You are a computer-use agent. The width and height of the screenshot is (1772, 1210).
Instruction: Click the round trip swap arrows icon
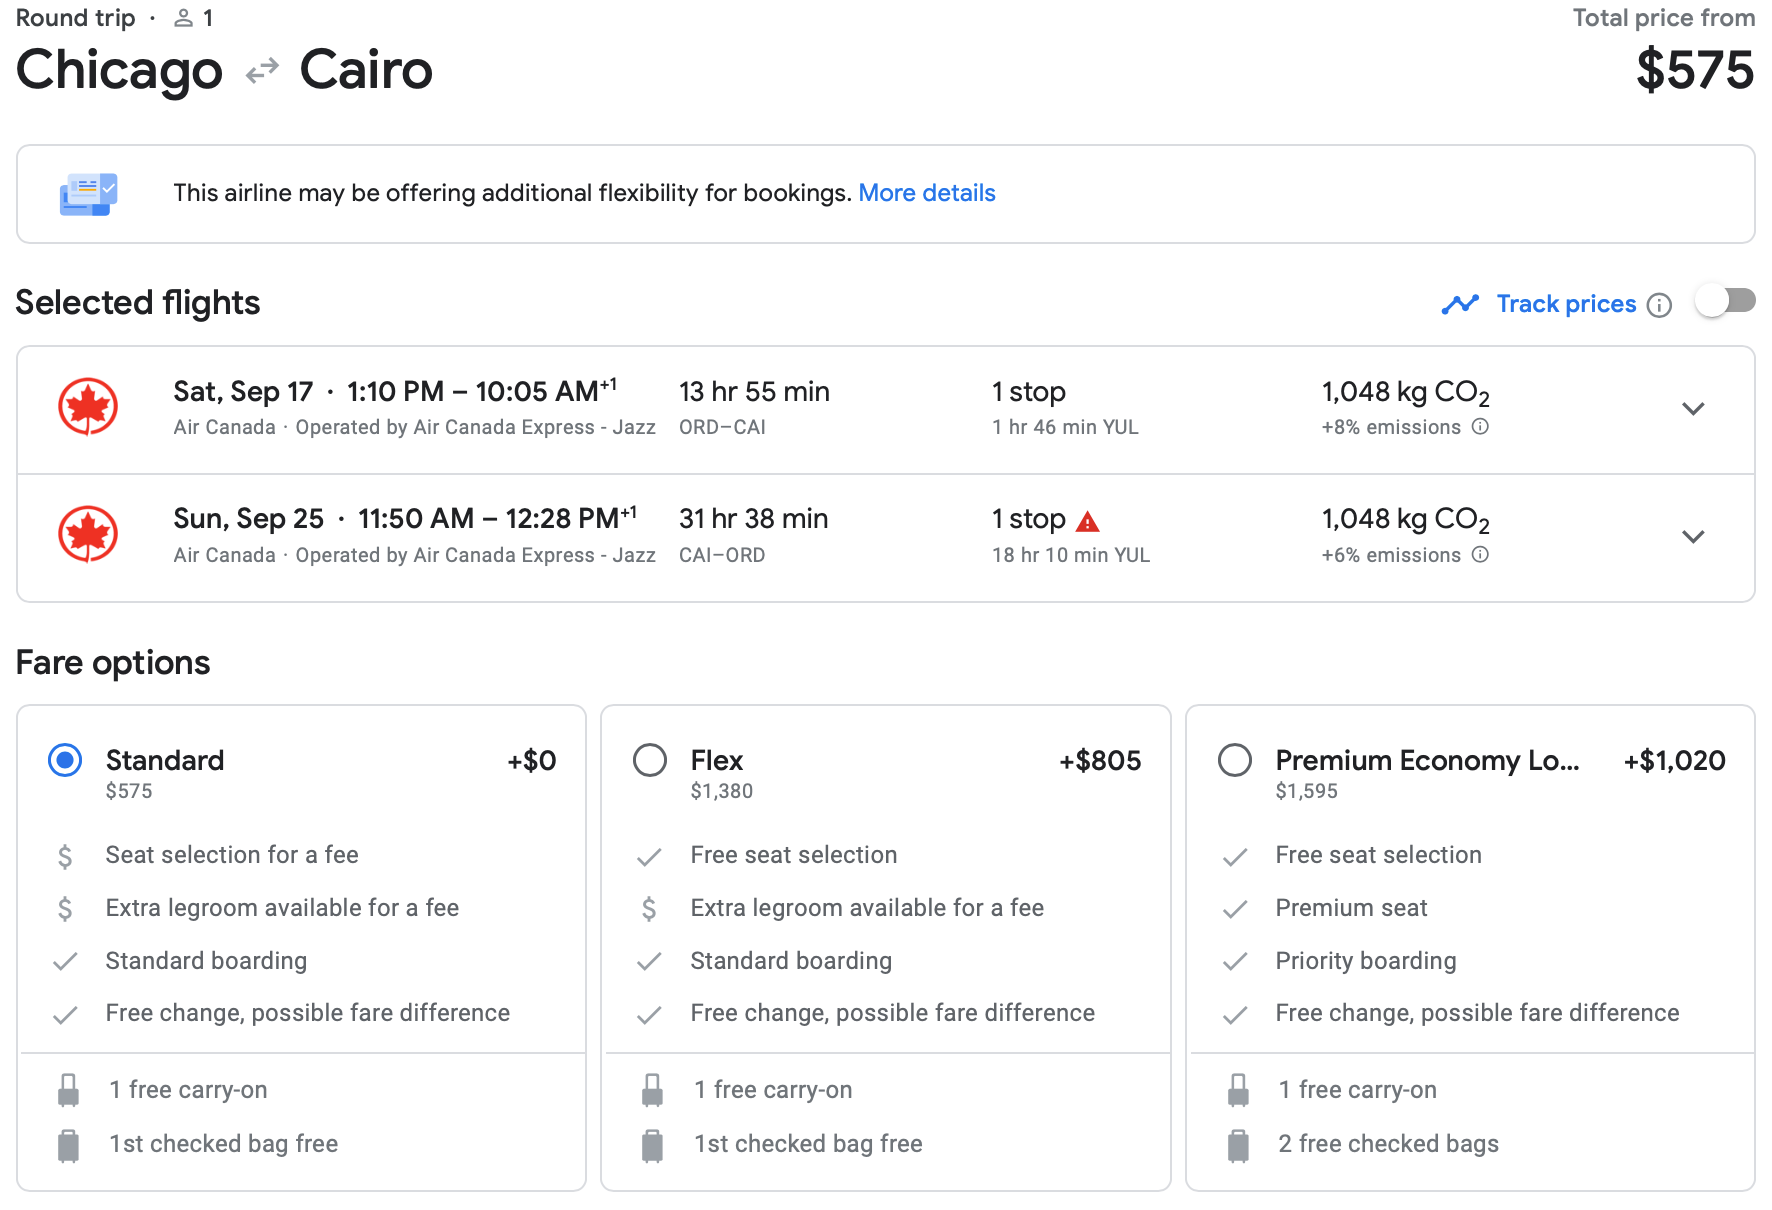[262, 71]
